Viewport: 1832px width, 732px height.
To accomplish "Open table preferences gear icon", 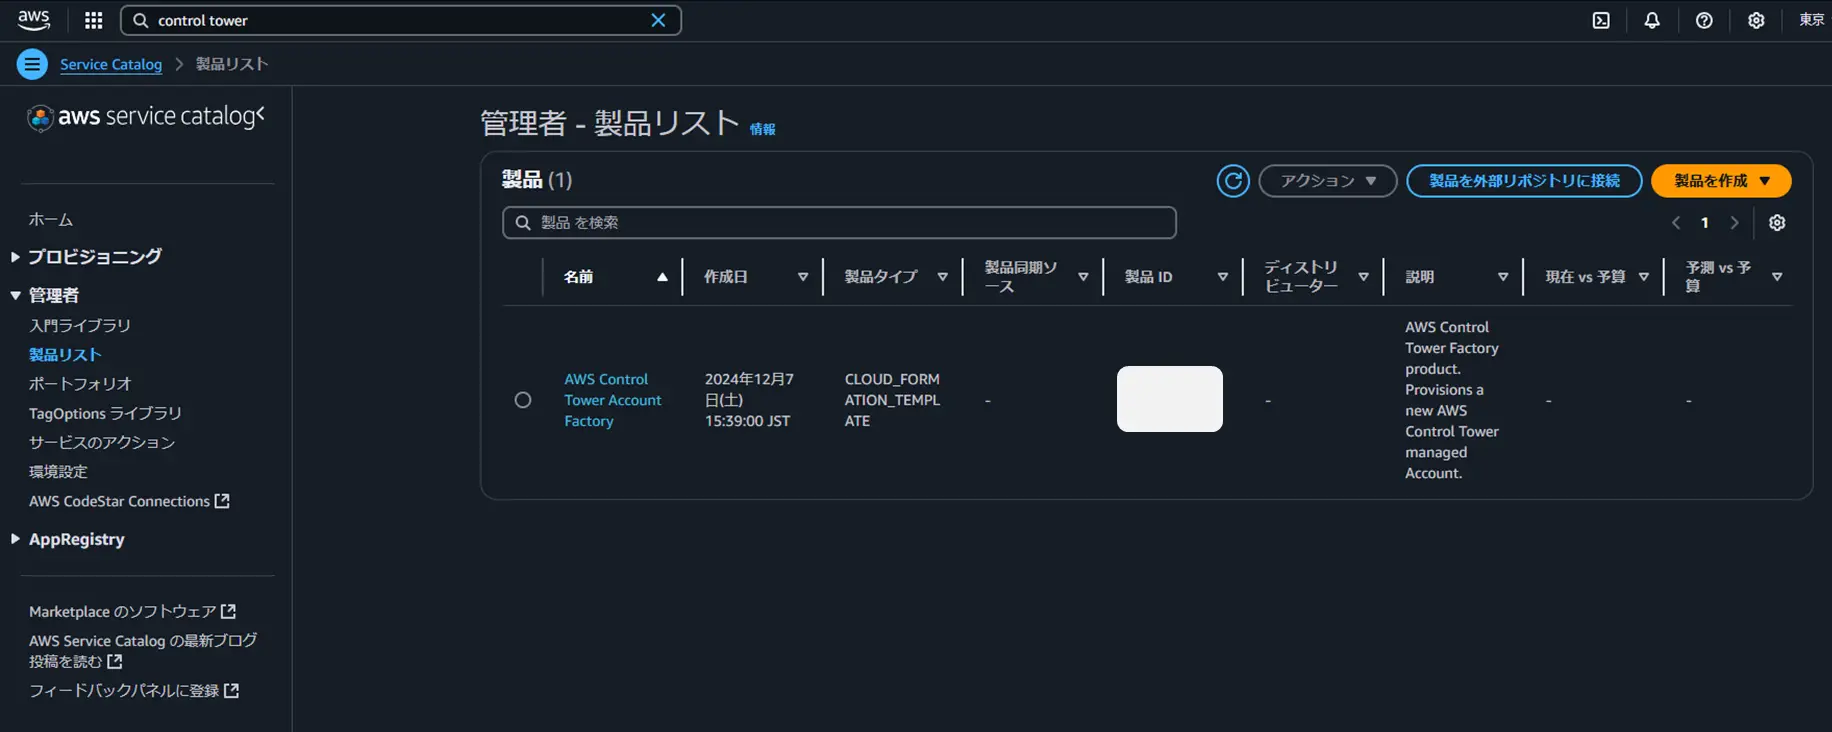I will pos(1777,223).
